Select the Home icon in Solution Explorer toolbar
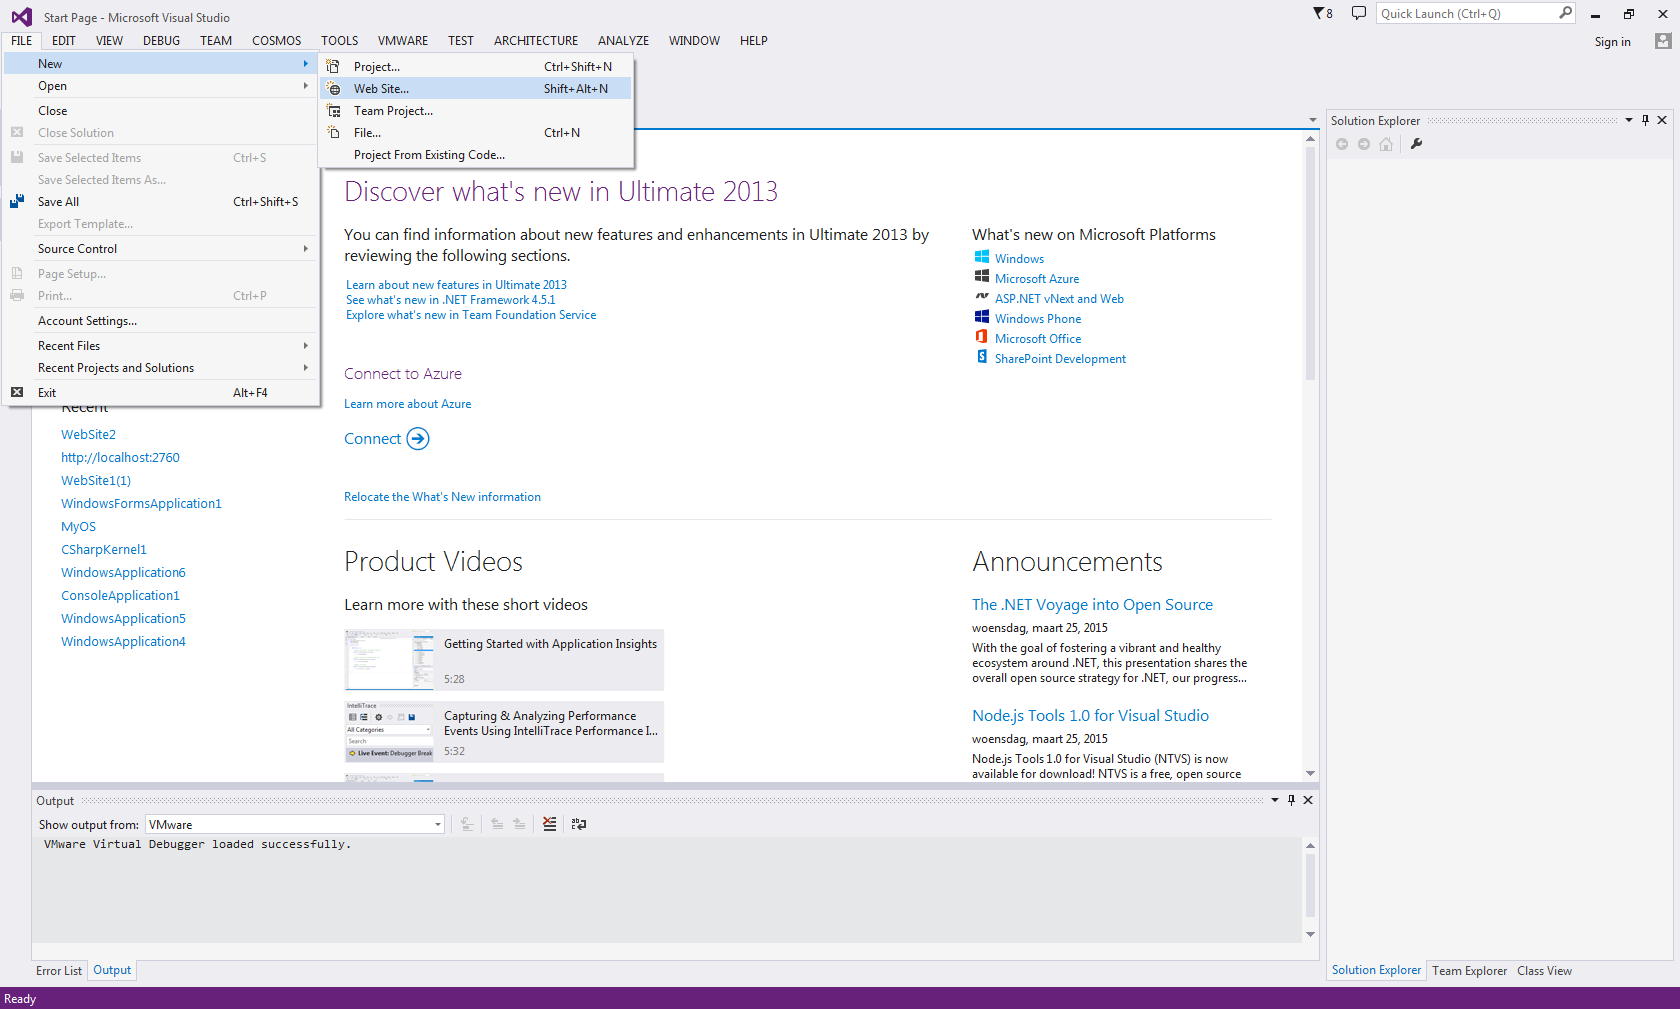Image resolution: width=1680 pixels, height=1009 pixels. pos(1386,144)
